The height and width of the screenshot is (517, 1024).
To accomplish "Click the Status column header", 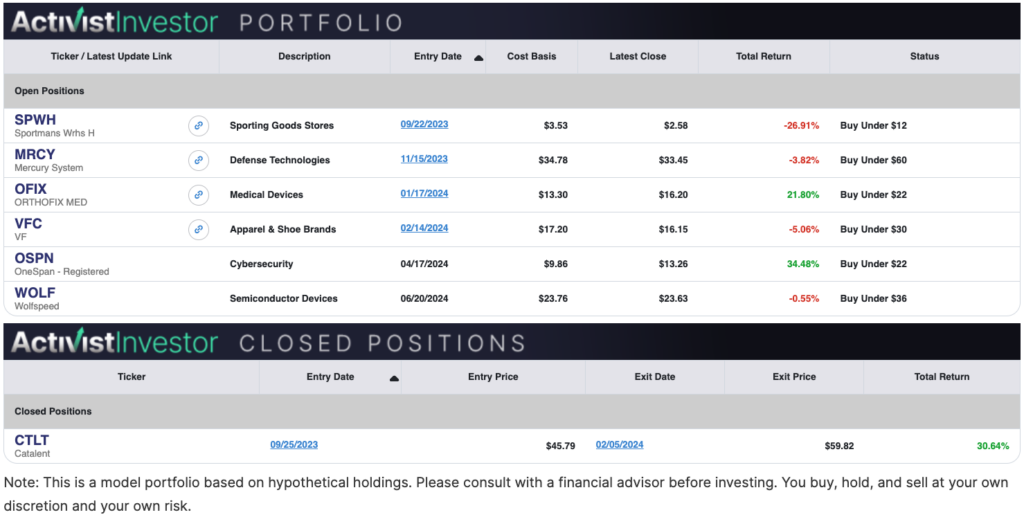I will point(924,56).
